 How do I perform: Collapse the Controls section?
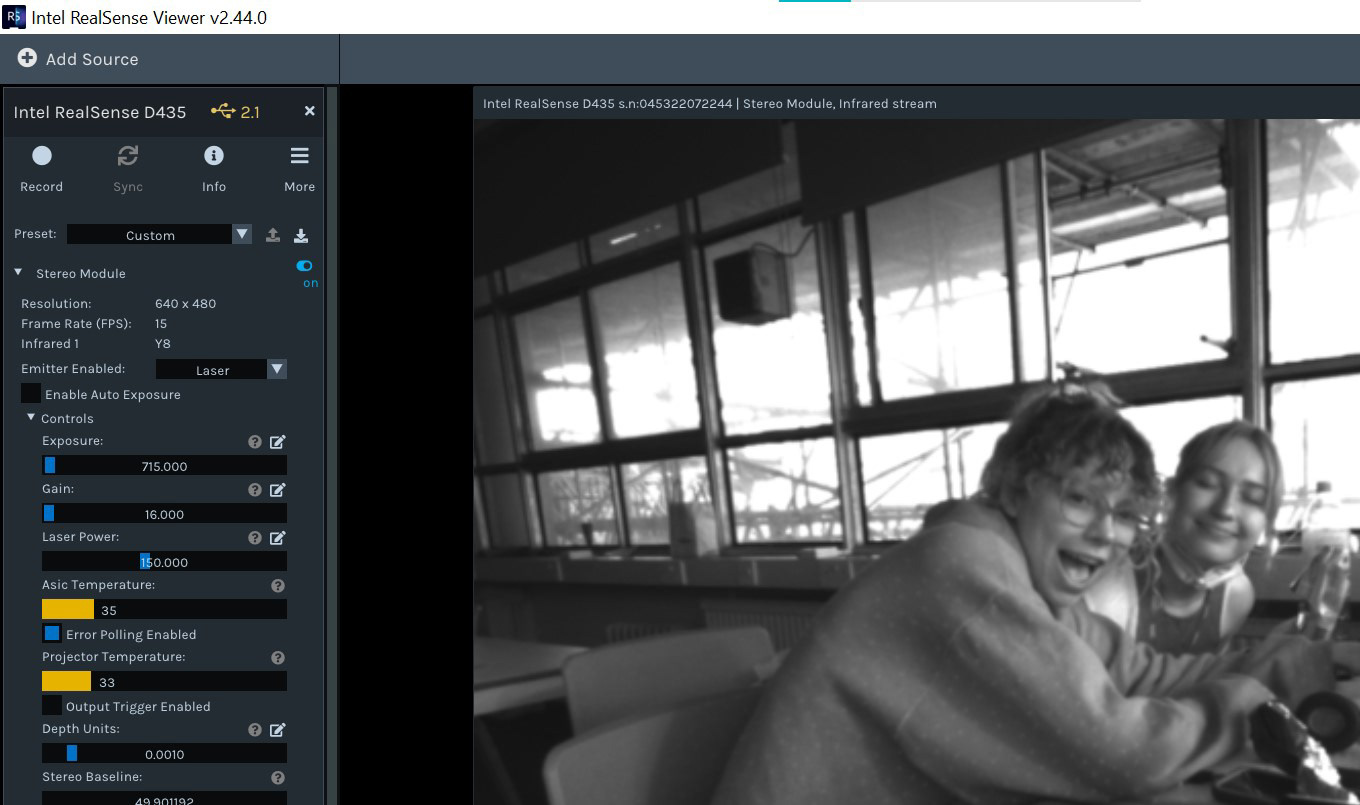(x=31, y=417)
